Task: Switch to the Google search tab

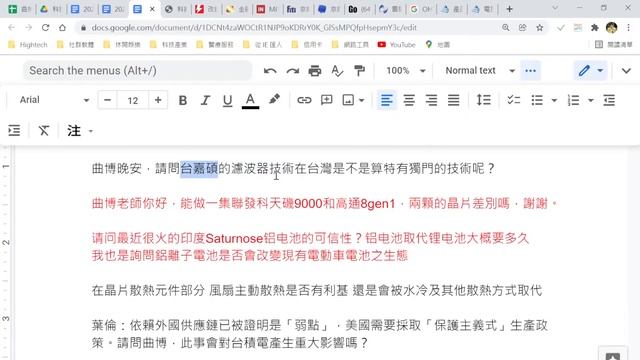Action: coord(421,9)
